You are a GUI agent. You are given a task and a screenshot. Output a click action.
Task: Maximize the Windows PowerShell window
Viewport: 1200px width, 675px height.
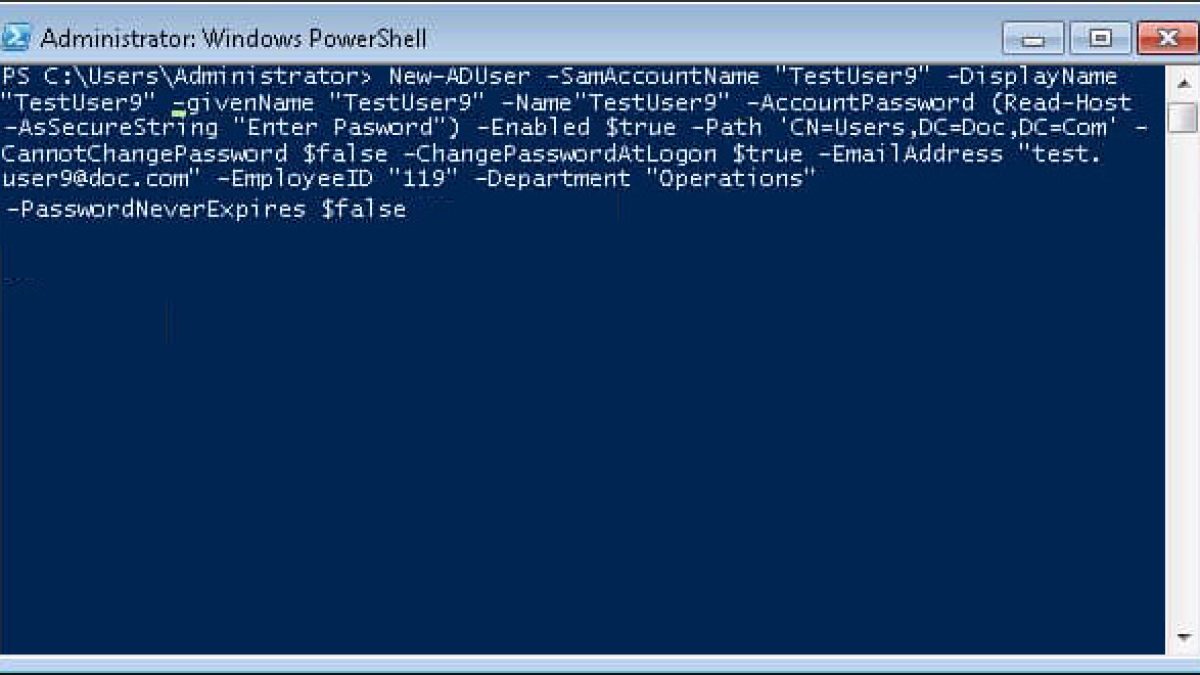click(x=1100, y=39)
